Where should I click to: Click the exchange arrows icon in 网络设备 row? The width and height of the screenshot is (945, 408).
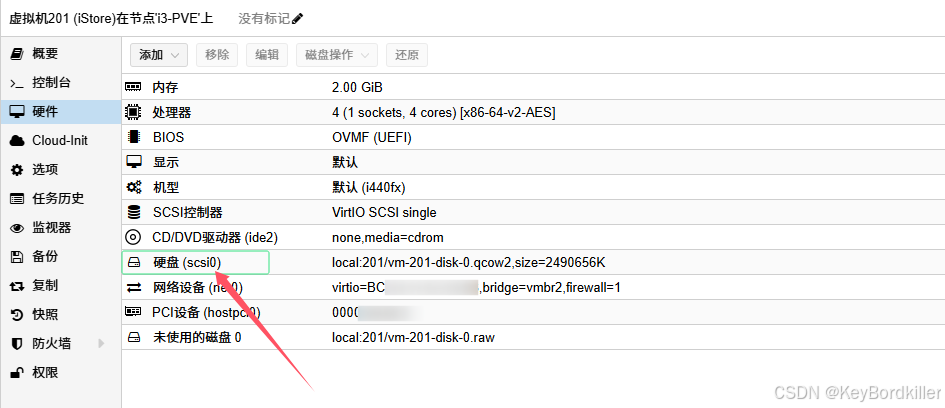coord(133,287)
